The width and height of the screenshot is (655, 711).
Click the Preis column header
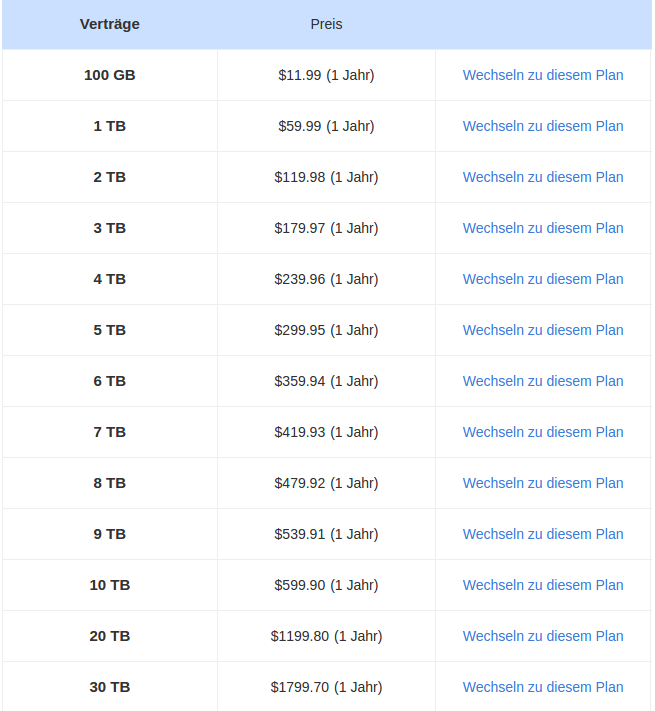click(x=326, y=24)
